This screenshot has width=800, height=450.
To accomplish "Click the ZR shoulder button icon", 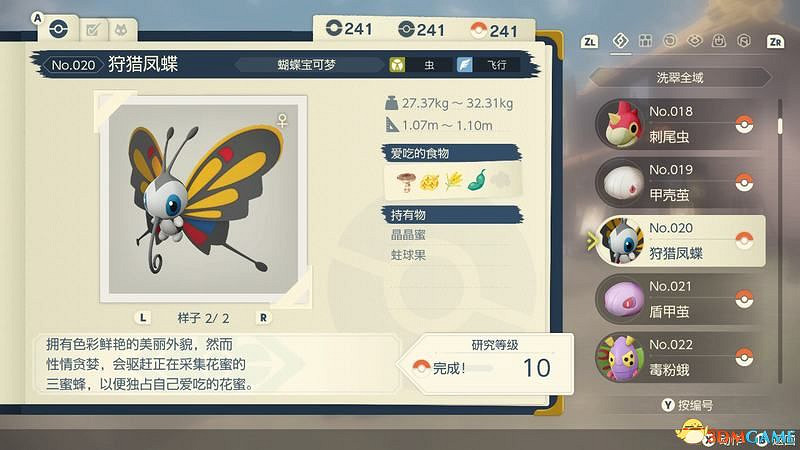I will tap(775, 41).
